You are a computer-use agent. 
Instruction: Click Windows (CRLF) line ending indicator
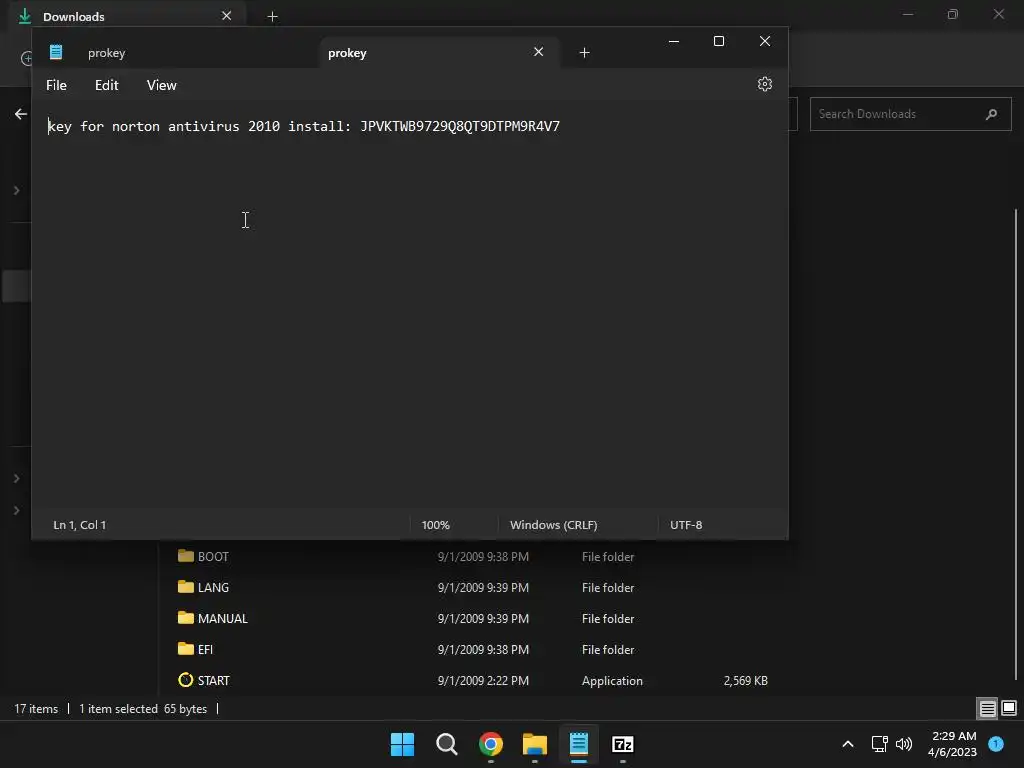pos(554,525)
